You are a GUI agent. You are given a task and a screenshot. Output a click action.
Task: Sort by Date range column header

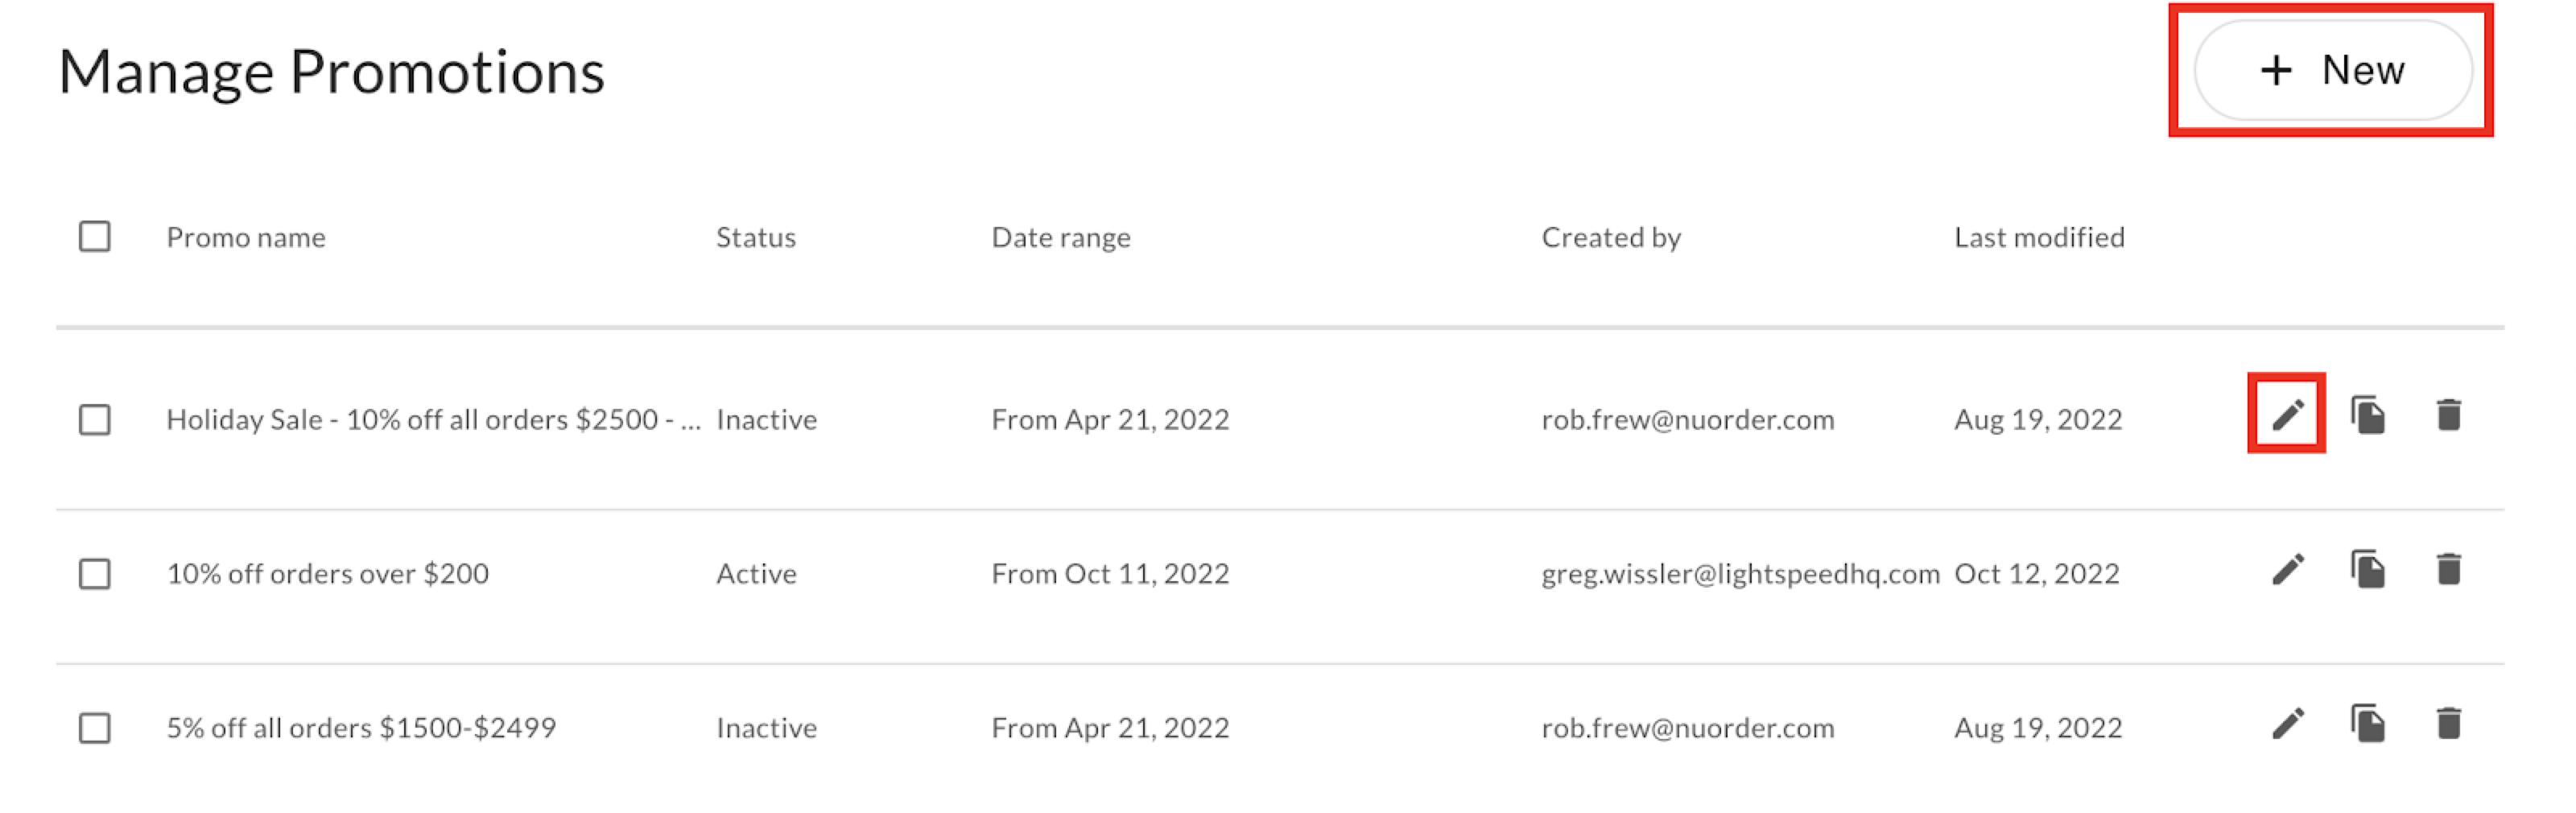(x=1061, y=238)
